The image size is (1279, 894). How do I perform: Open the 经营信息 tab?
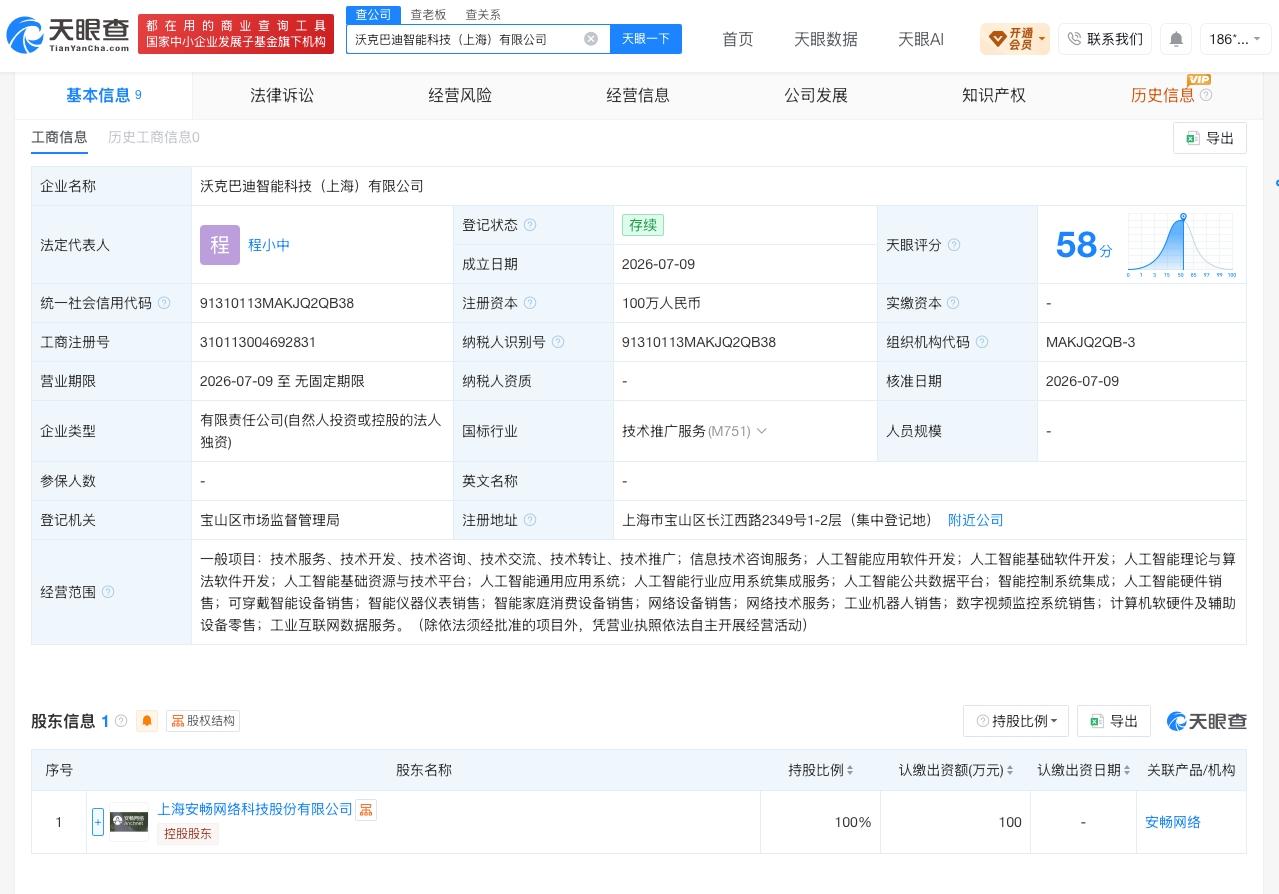coord(638,95)
